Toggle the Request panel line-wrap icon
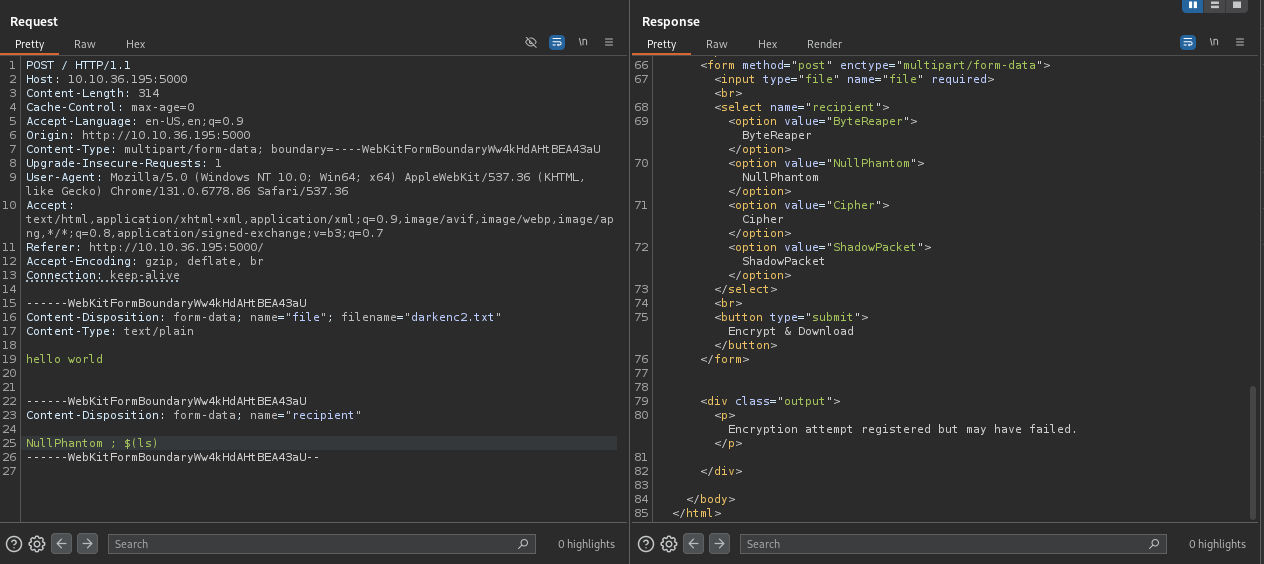The image size is (1264, 564). click(557, 42)
